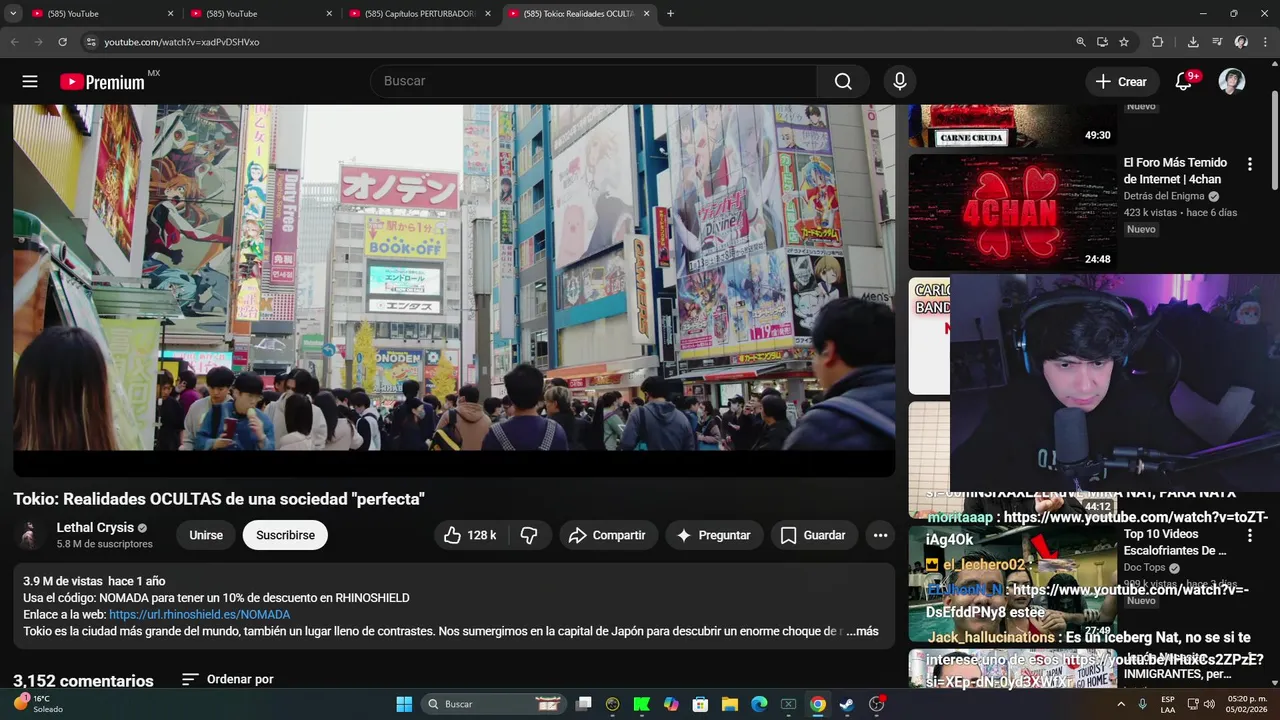Open Windows Start menu
The height and width of the screenshot is (720, 1280).
(404, 704)
